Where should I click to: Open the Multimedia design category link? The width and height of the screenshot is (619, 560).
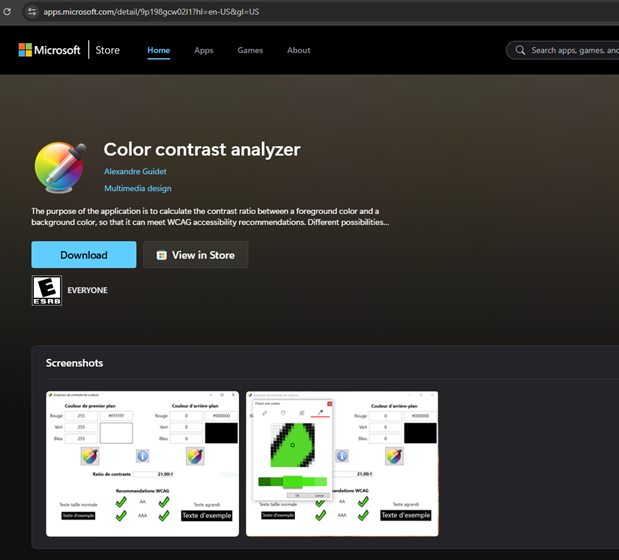(138, 188)
